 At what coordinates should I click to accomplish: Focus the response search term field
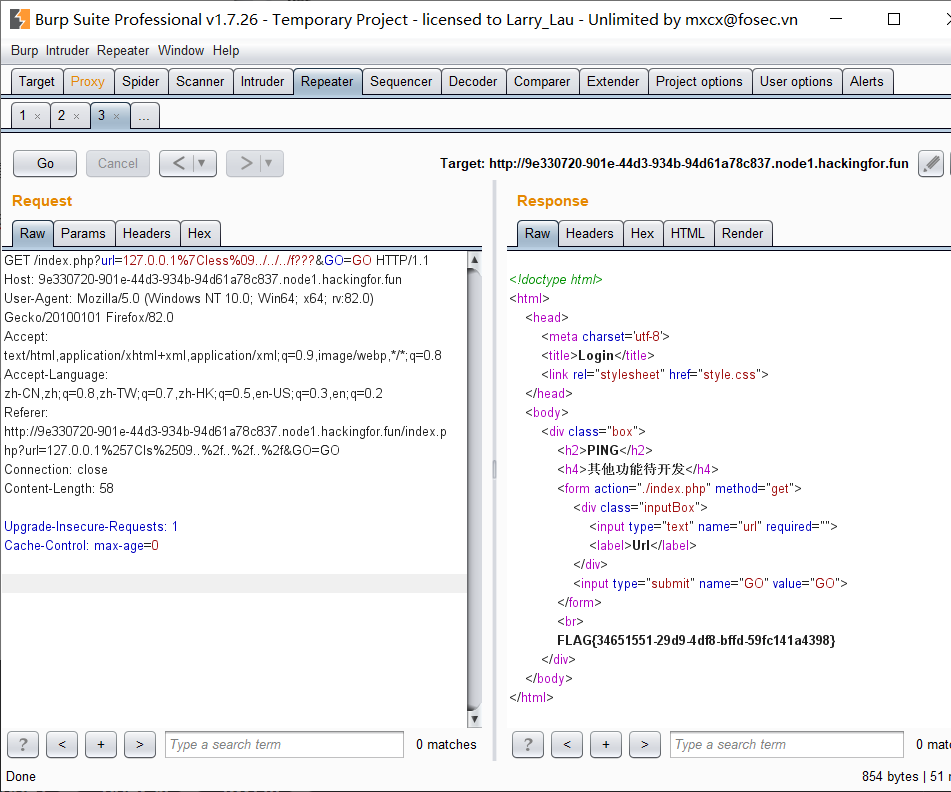tap(787, 744)
